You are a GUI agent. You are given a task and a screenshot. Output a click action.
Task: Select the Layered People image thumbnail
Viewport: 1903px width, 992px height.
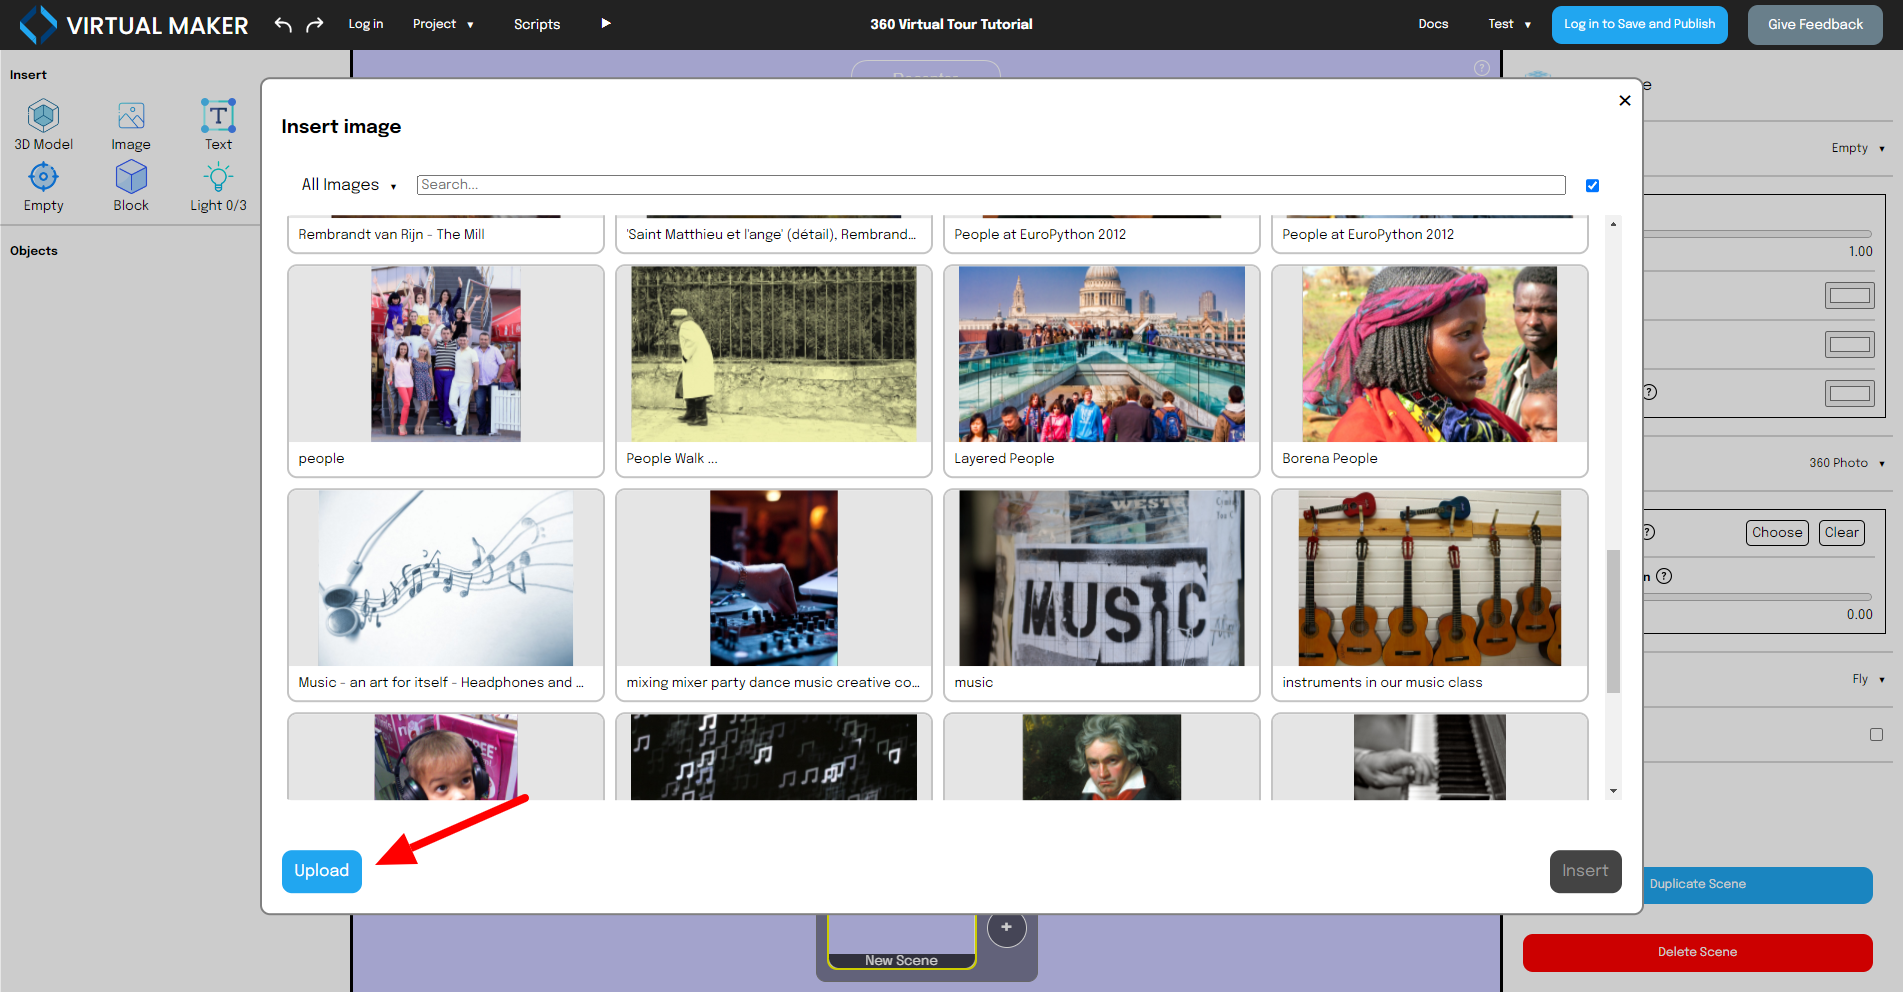click(1100, 353)
